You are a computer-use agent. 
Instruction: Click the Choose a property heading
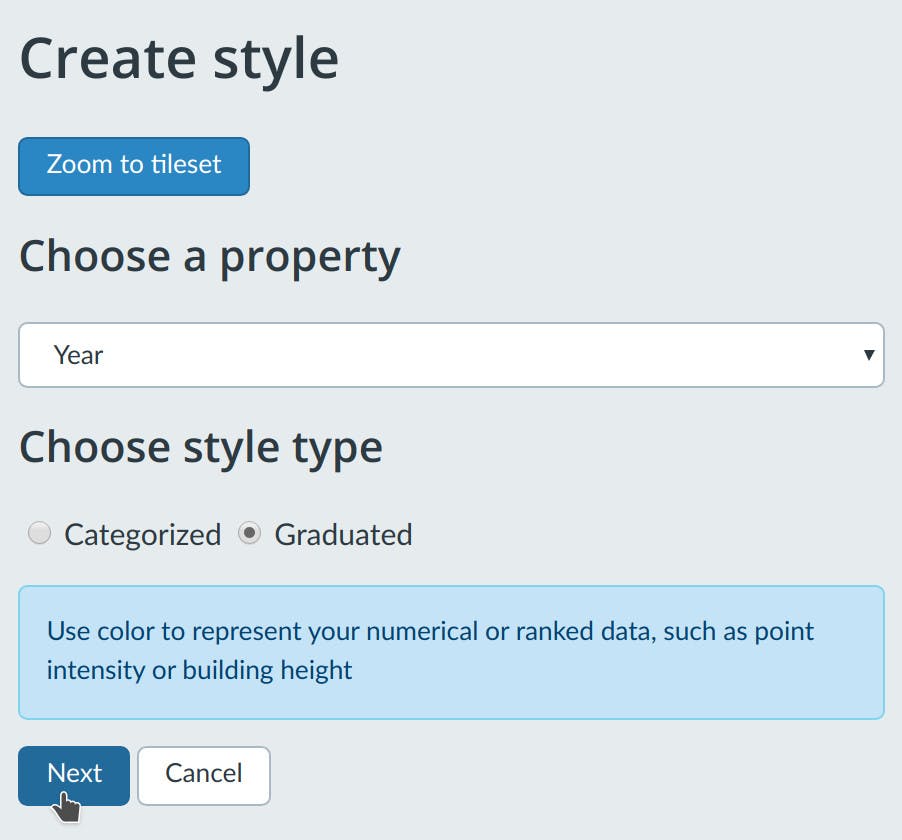tap(209, 257)
